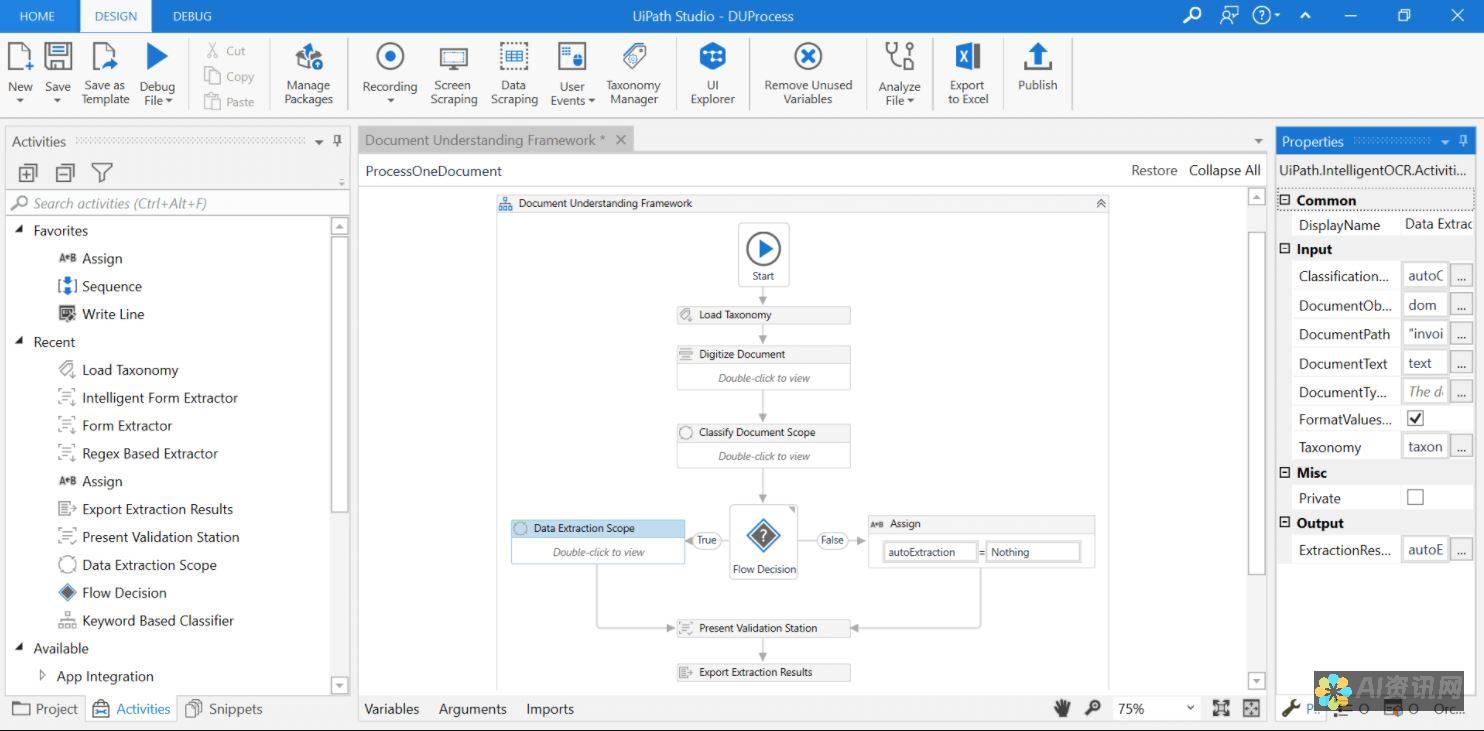Click Restore in the designer
Image resolution: width=1484 pixels, height=731 pixels.
[1154, 170]
